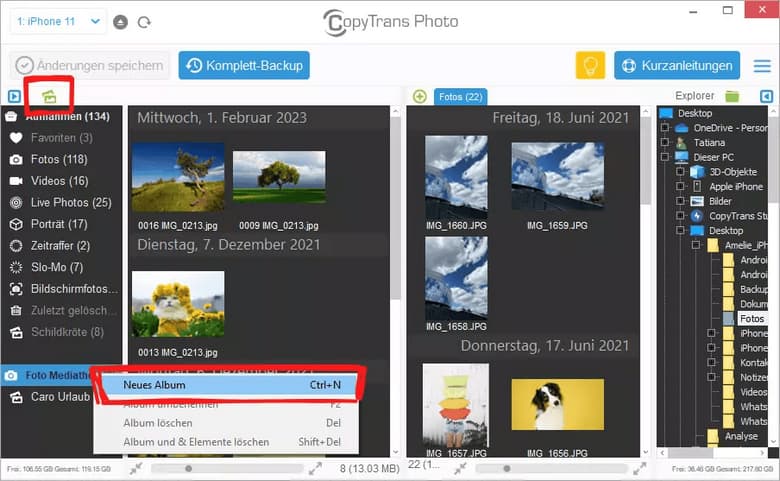The image size is (780, 481).
Task: Select Caro Urlaub album
Action: tap(48, 397)
